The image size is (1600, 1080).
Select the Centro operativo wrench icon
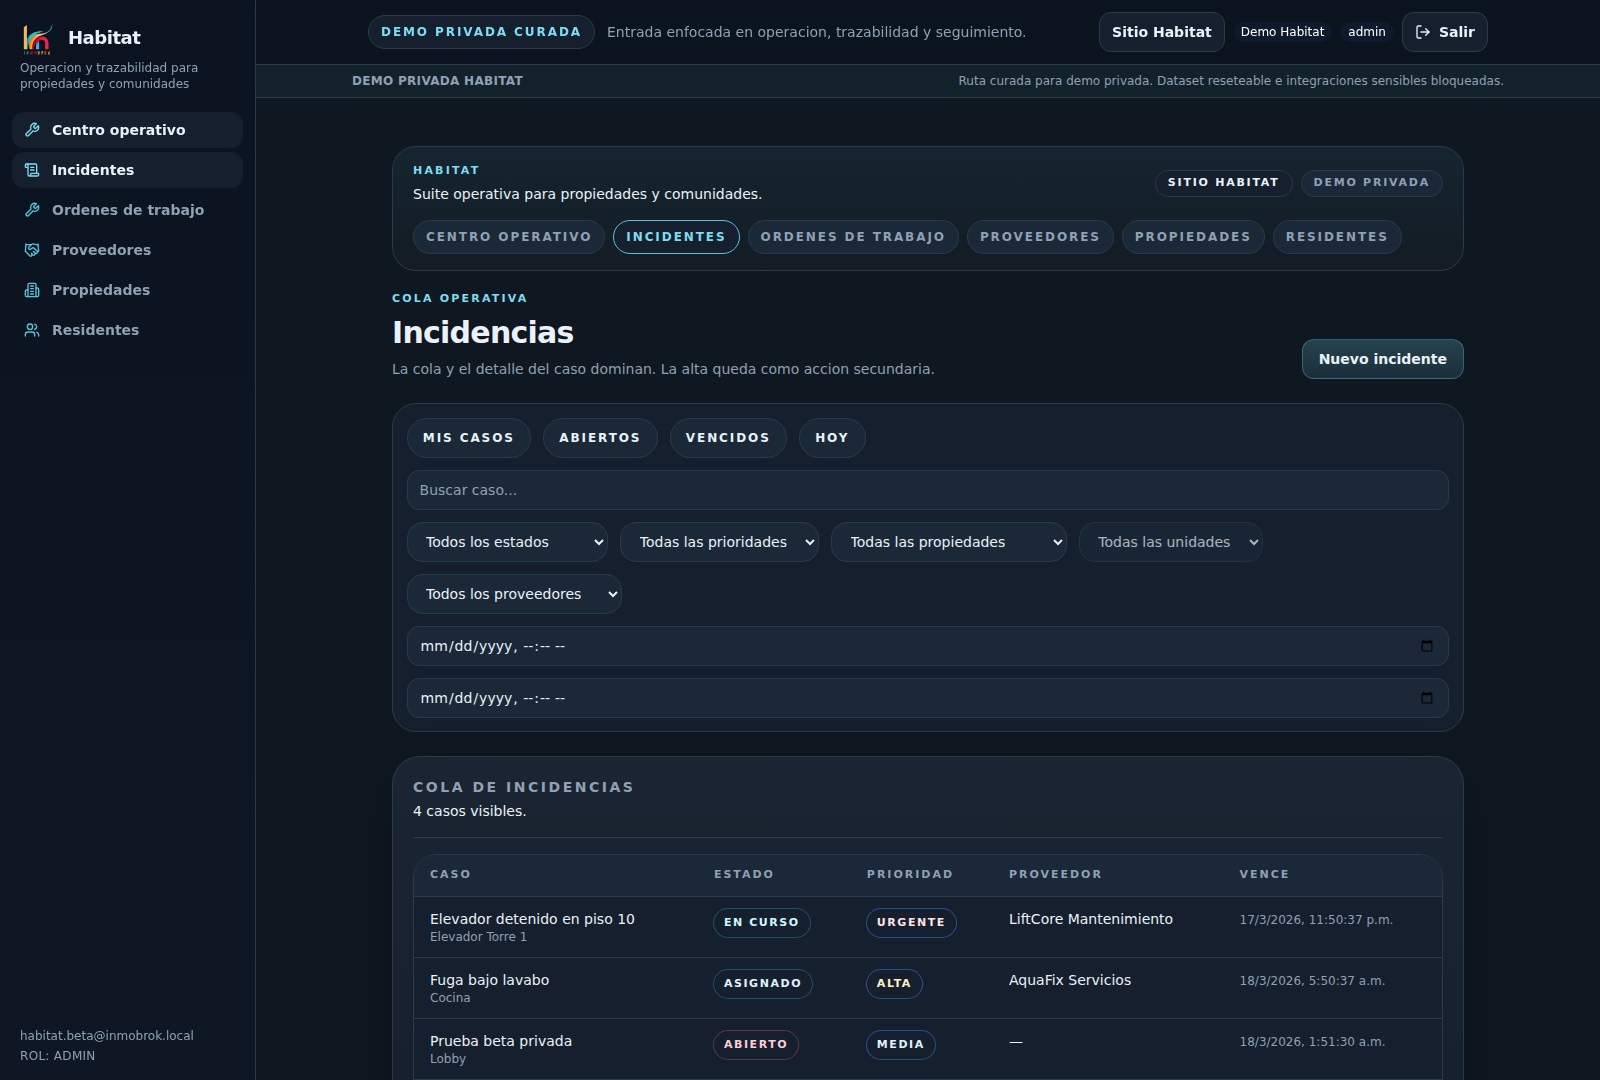32,130
